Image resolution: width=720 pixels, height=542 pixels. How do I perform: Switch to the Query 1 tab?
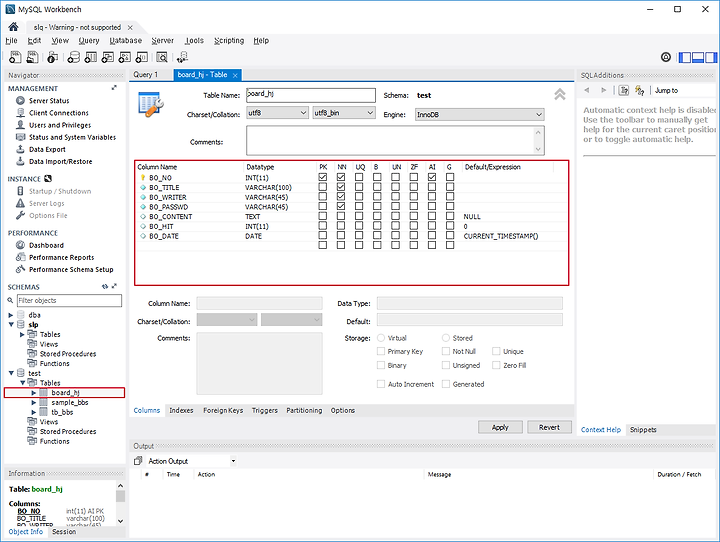click(x=146, y=74)
